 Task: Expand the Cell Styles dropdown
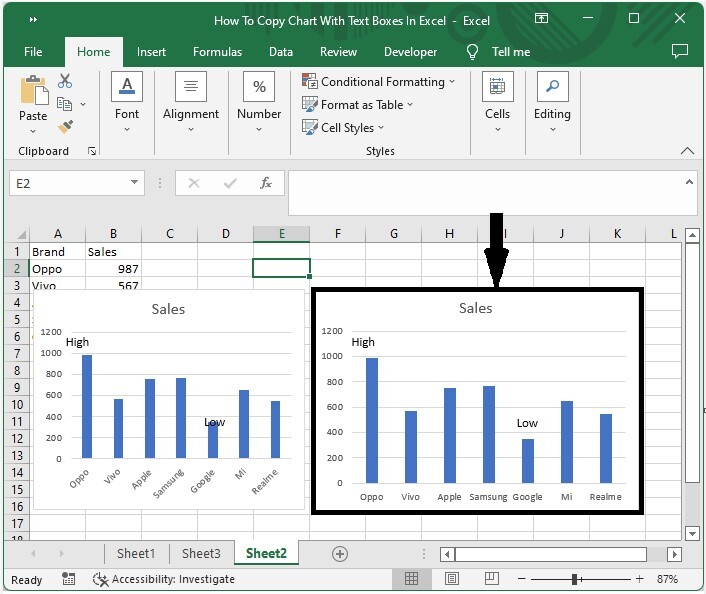[x=343, y=128]
